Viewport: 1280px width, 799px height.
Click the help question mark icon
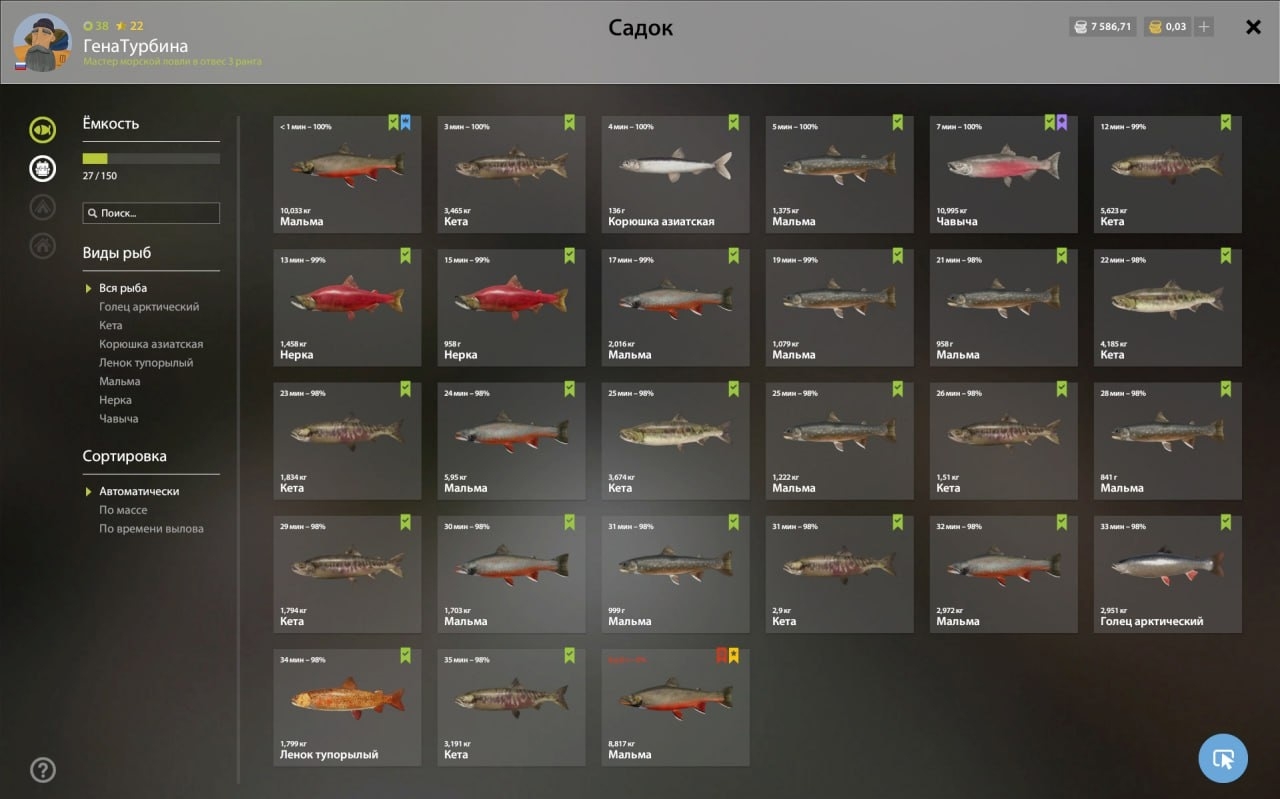click(x=43, y=770)
